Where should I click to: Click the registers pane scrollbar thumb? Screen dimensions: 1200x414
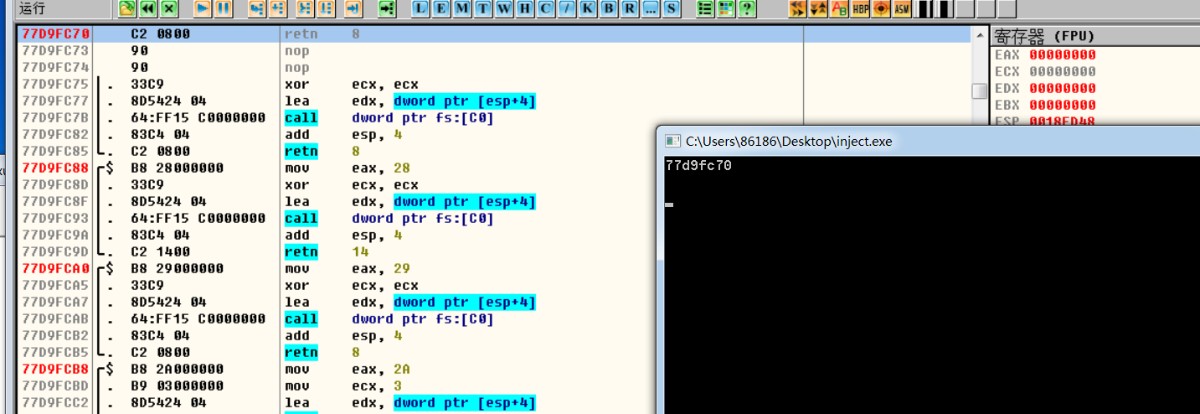pyautogui.click(x=981, y=91)
